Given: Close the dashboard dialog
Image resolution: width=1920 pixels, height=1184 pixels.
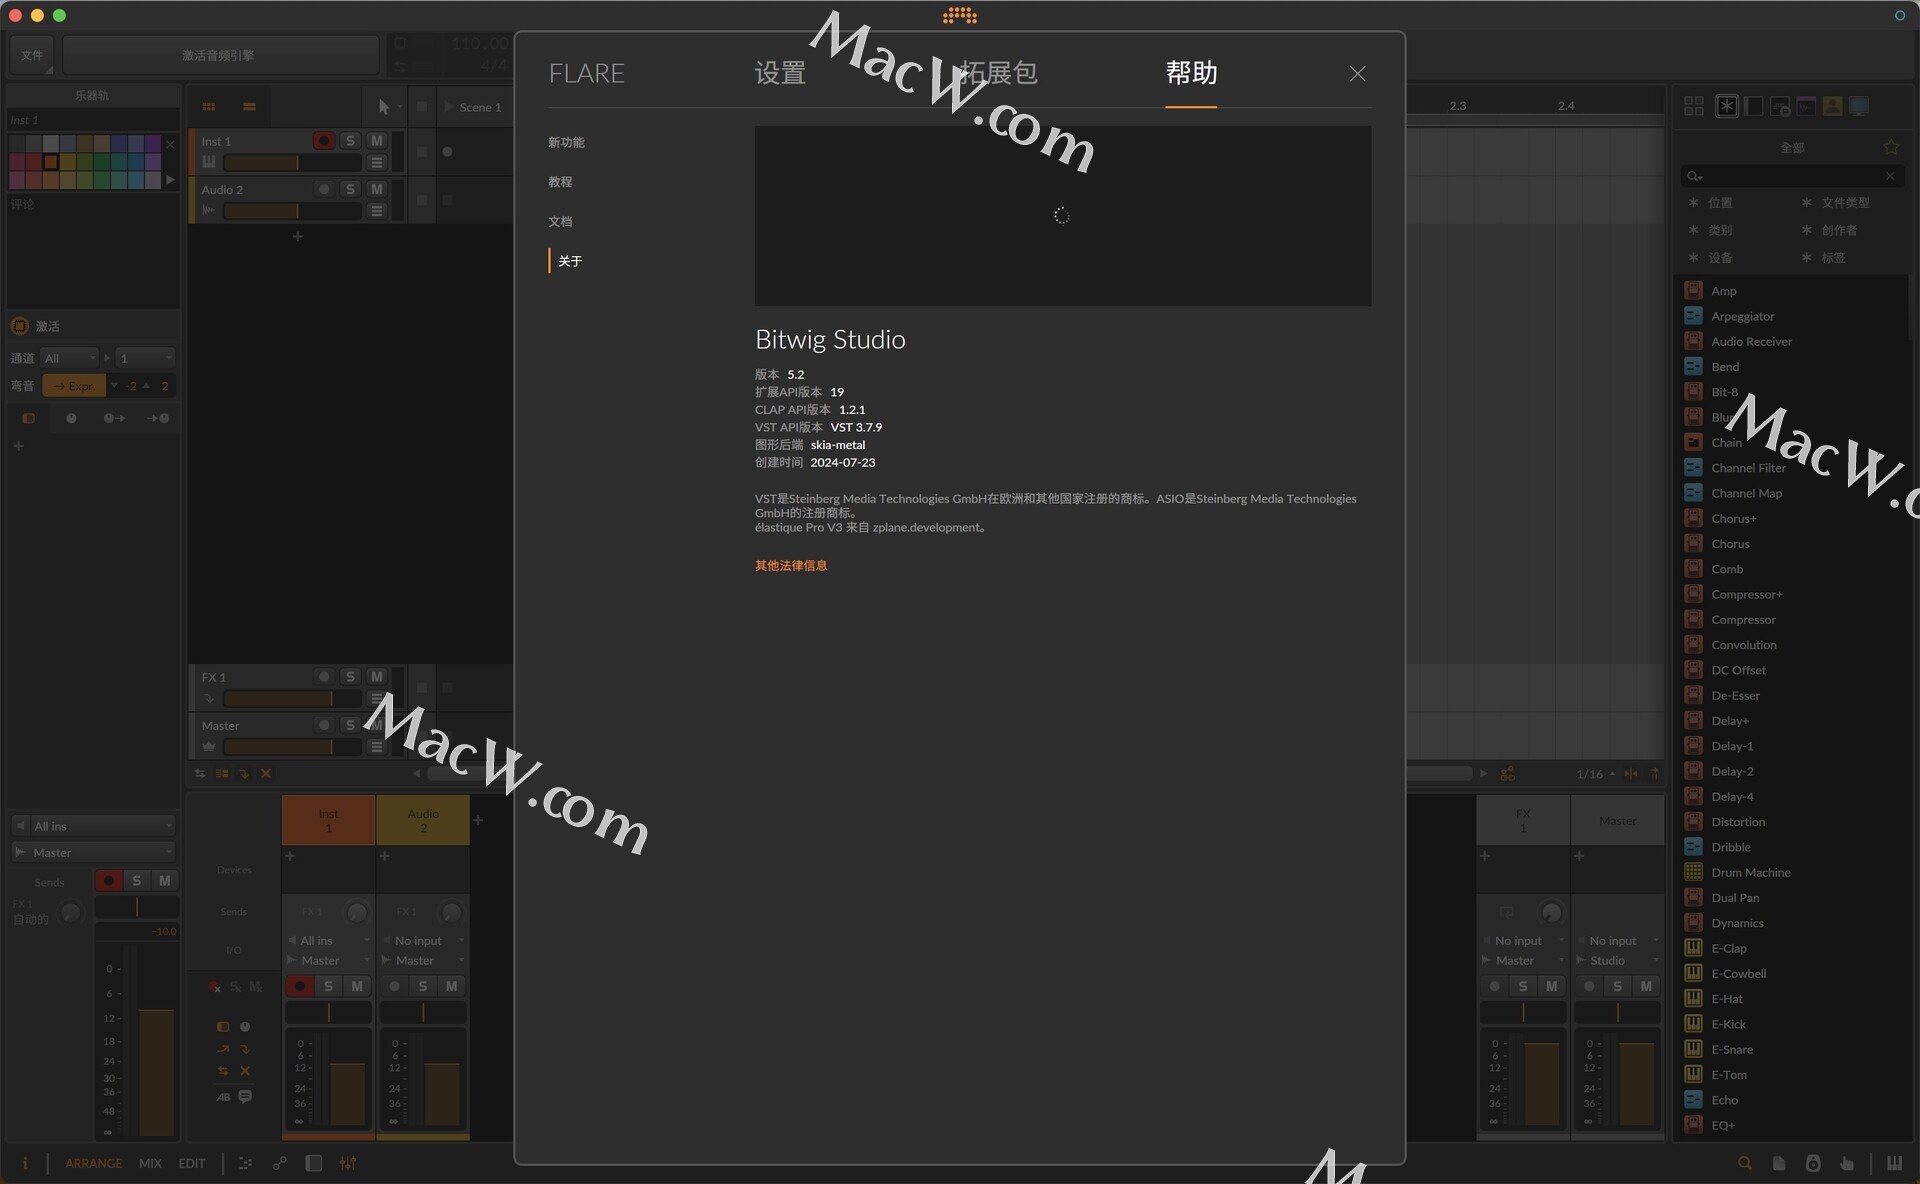Looking at the screenshot, I should [x=1357, y=74].
